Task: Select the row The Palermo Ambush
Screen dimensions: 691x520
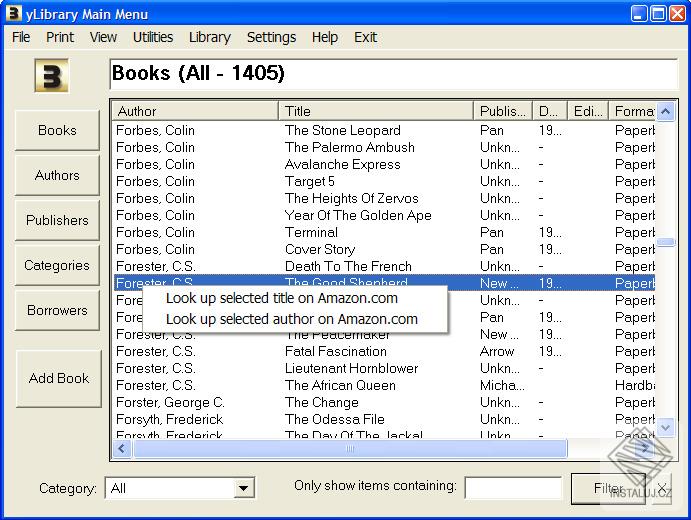Action: click(x=384, y=147)
